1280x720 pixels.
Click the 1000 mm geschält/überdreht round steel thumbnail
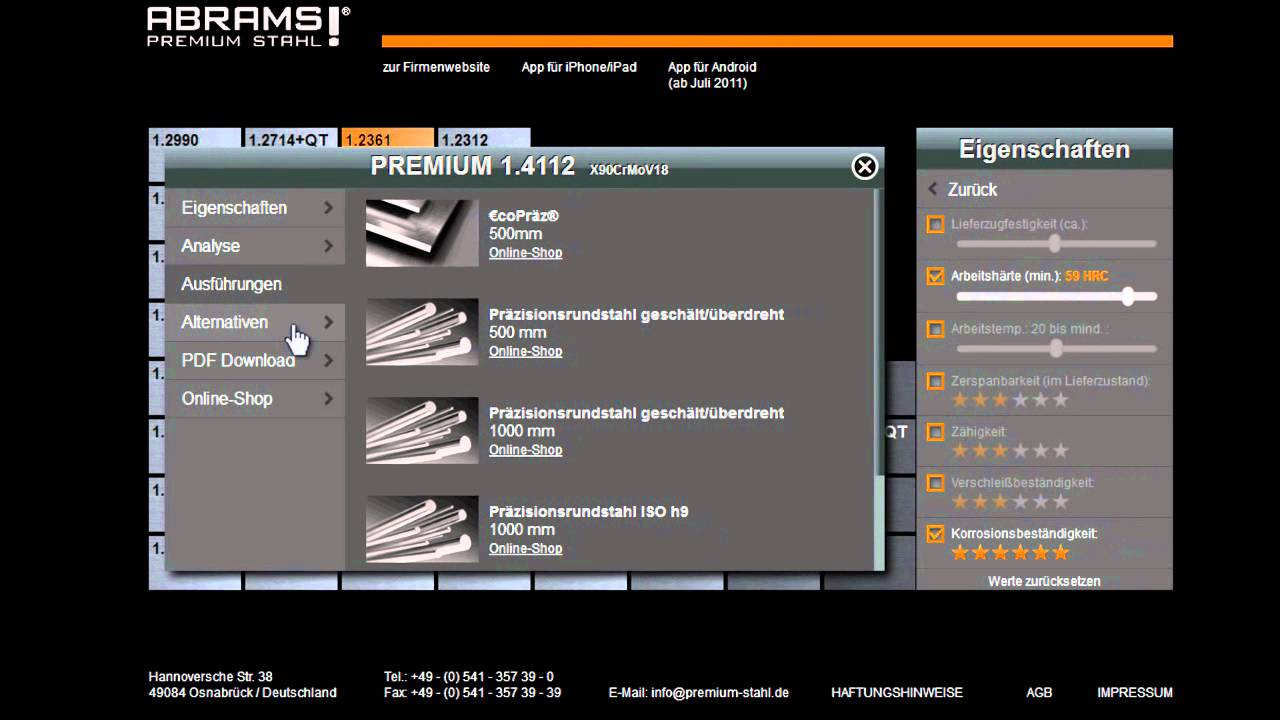click(422, 430)
